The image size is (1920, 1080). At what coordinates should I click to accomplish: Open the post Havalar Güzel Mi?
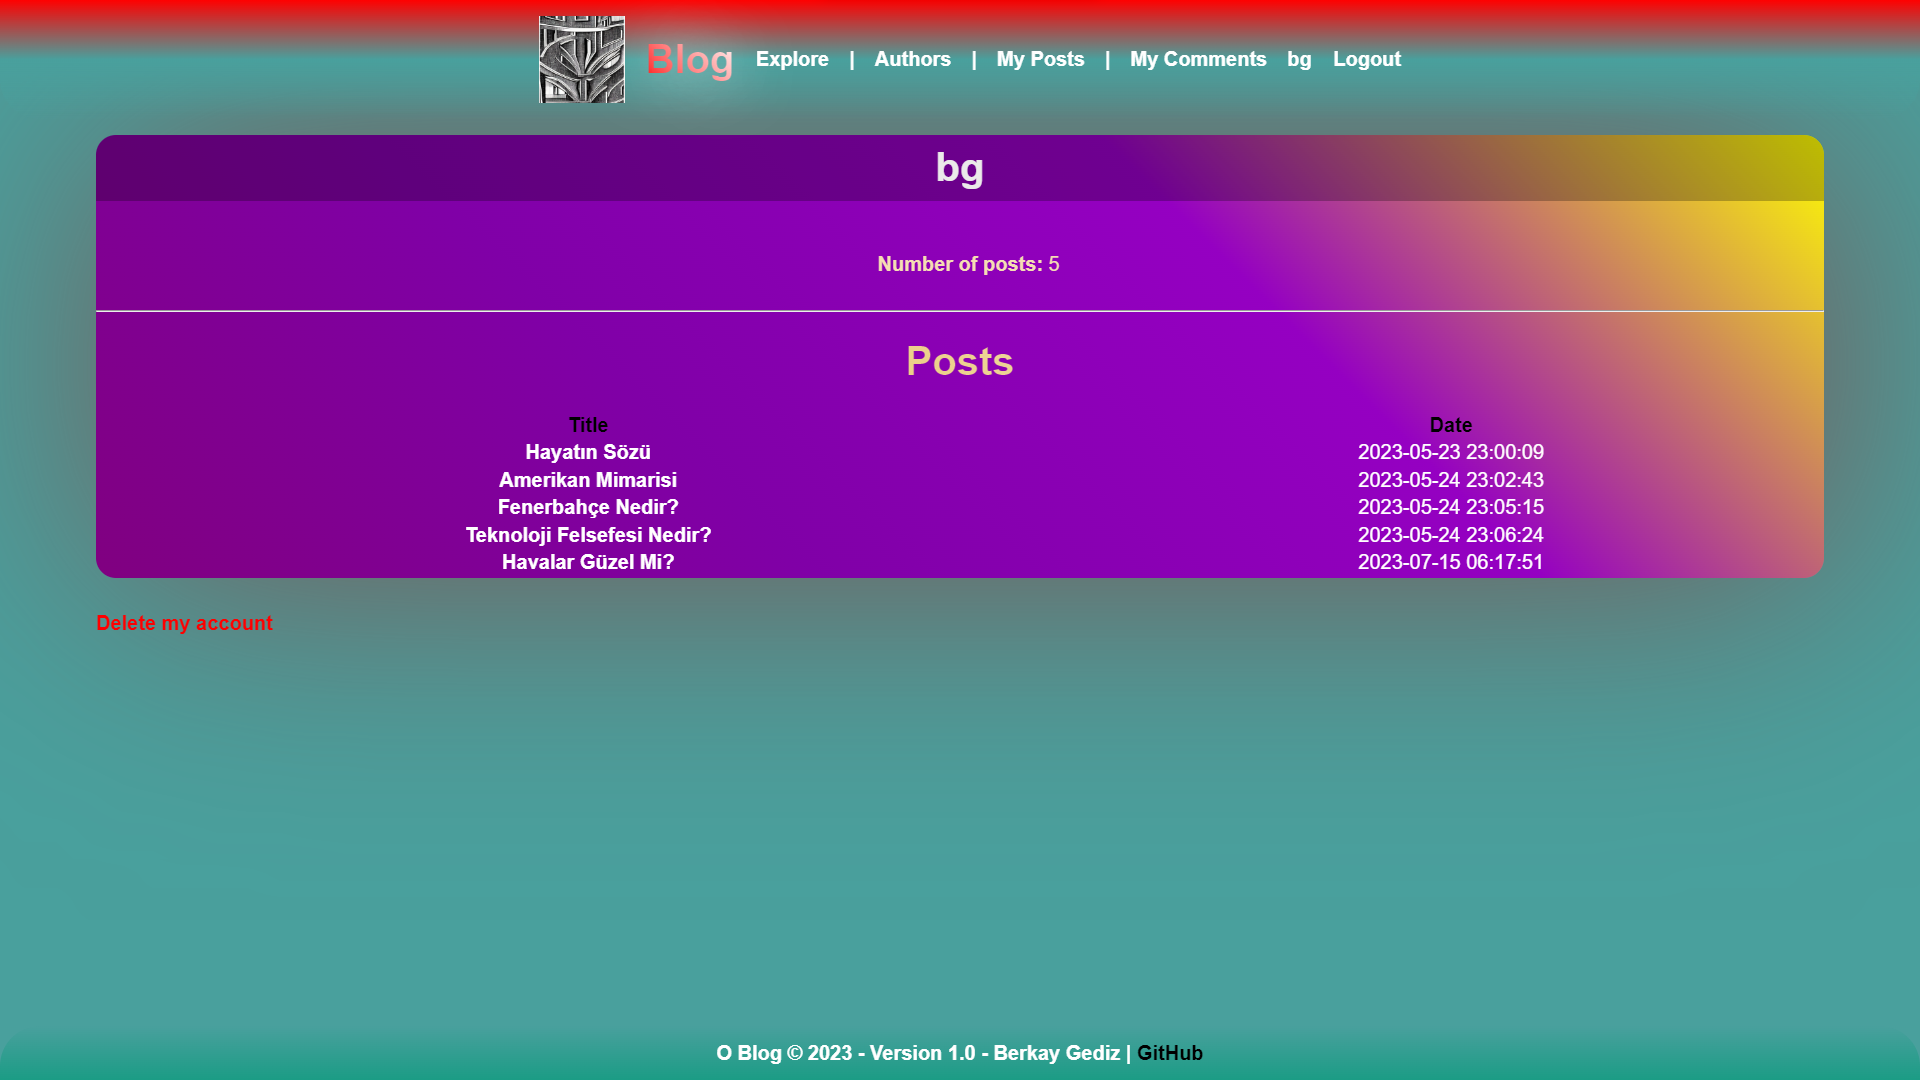(588, 562)
